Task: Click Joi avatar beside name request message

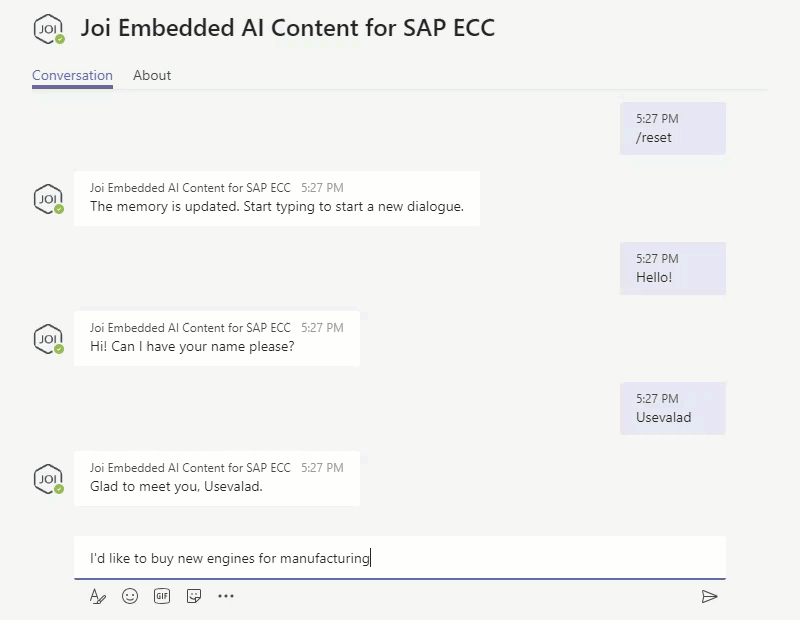Action: click(x=48, y=339)
